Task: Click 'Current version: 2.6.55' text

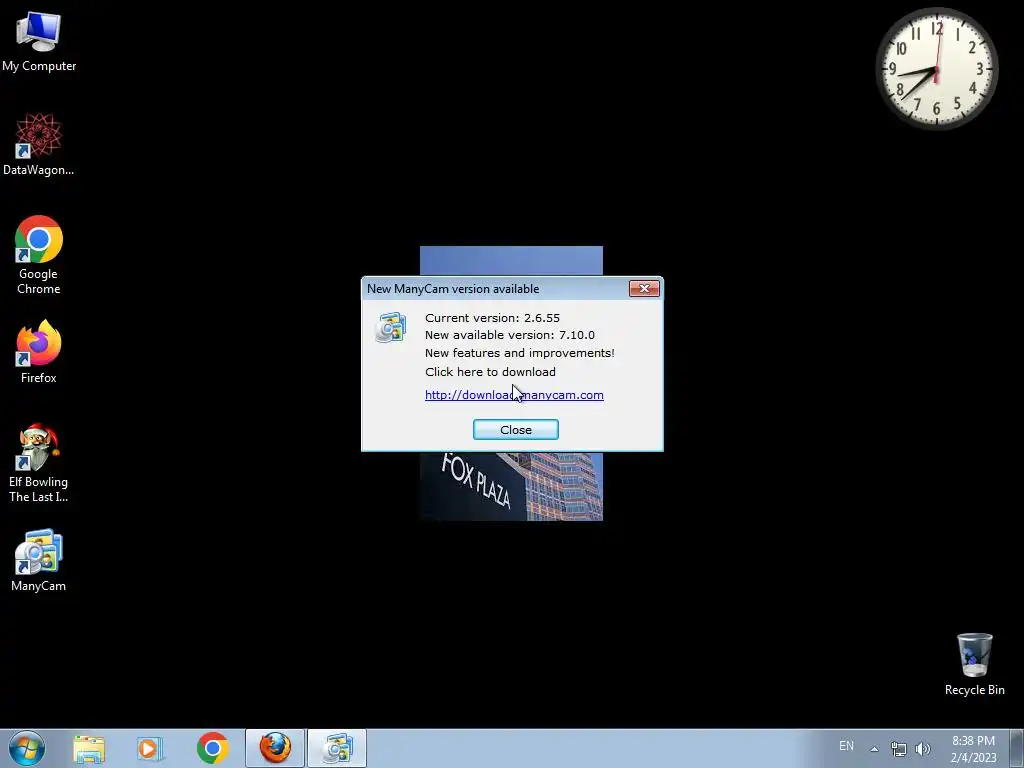Action: click(492, 318)
